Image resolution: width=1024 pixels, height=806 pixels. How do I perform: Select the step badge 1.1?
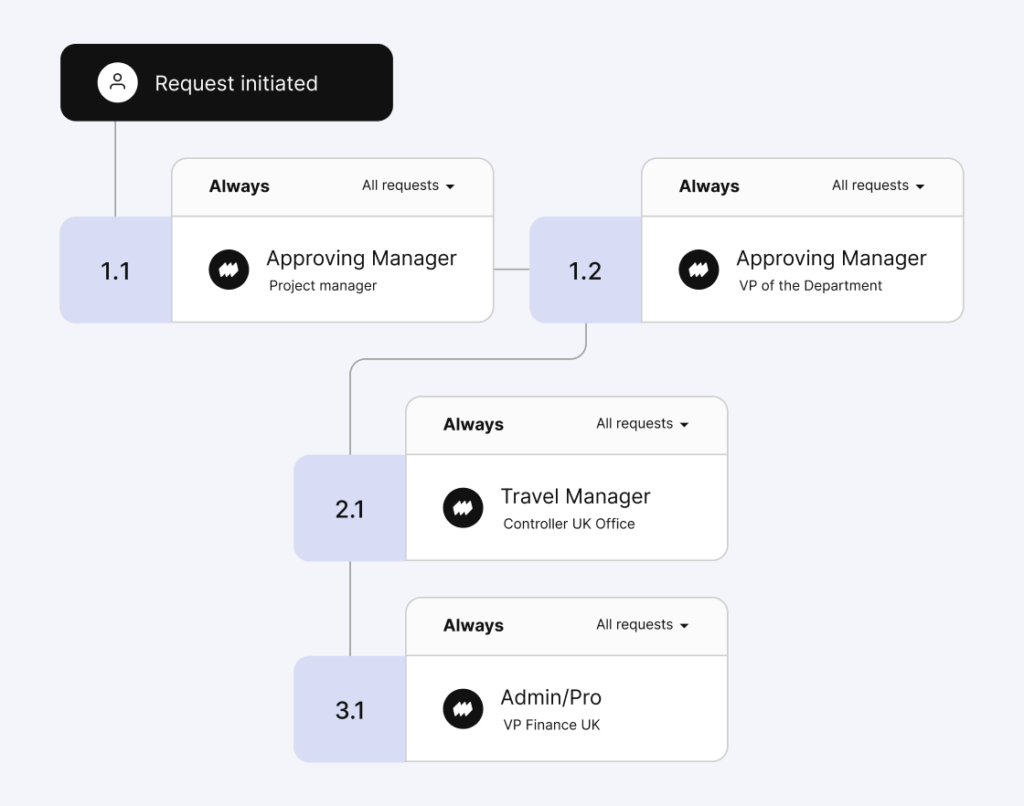(115, 269)
